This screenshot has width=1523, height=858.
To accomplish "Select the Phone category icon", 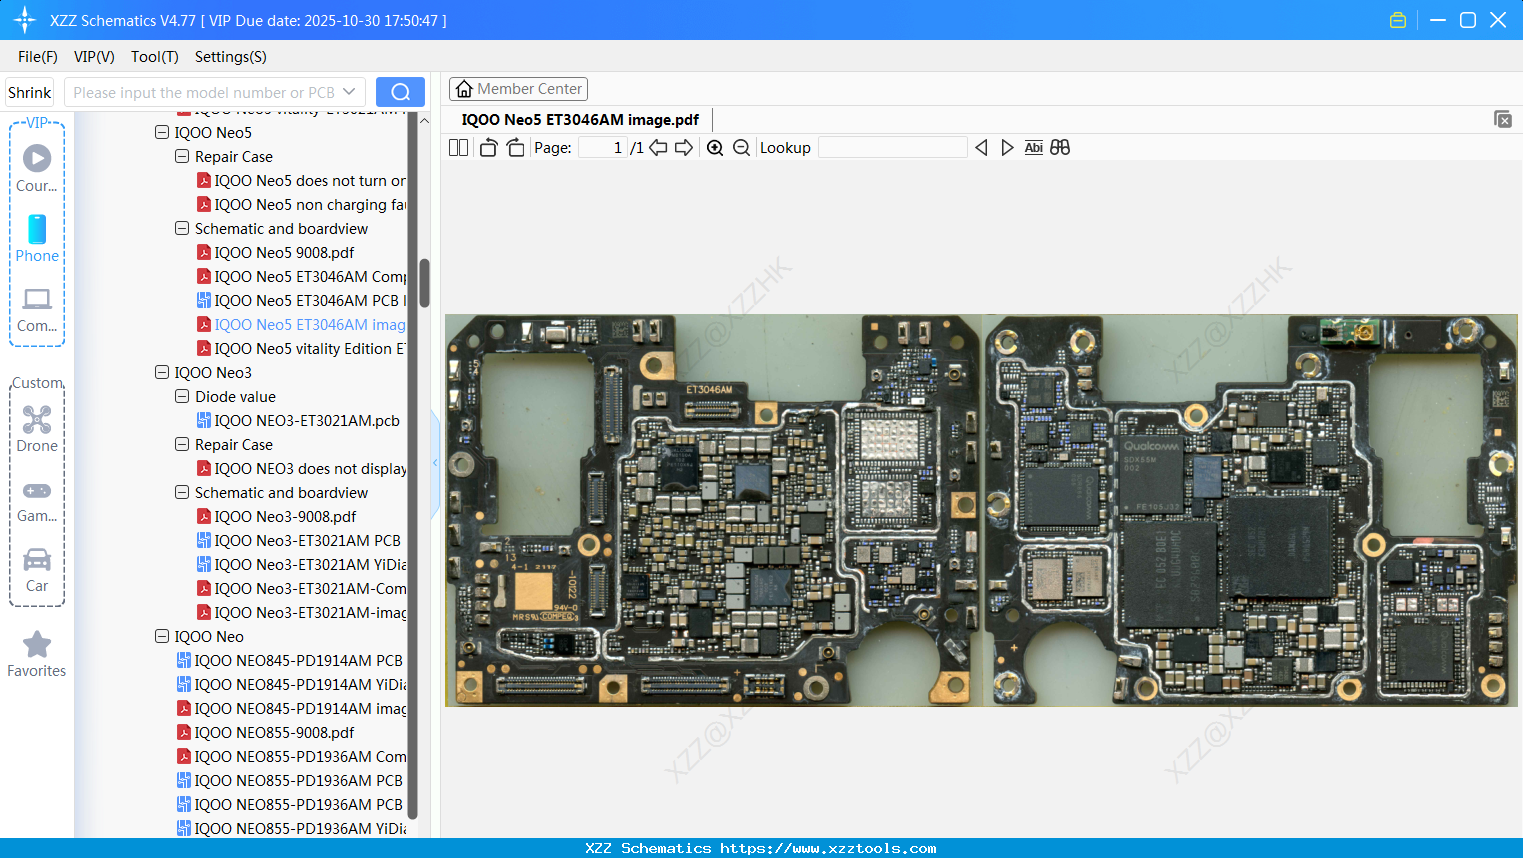I will pyautogui.click(x=37, y=238).
